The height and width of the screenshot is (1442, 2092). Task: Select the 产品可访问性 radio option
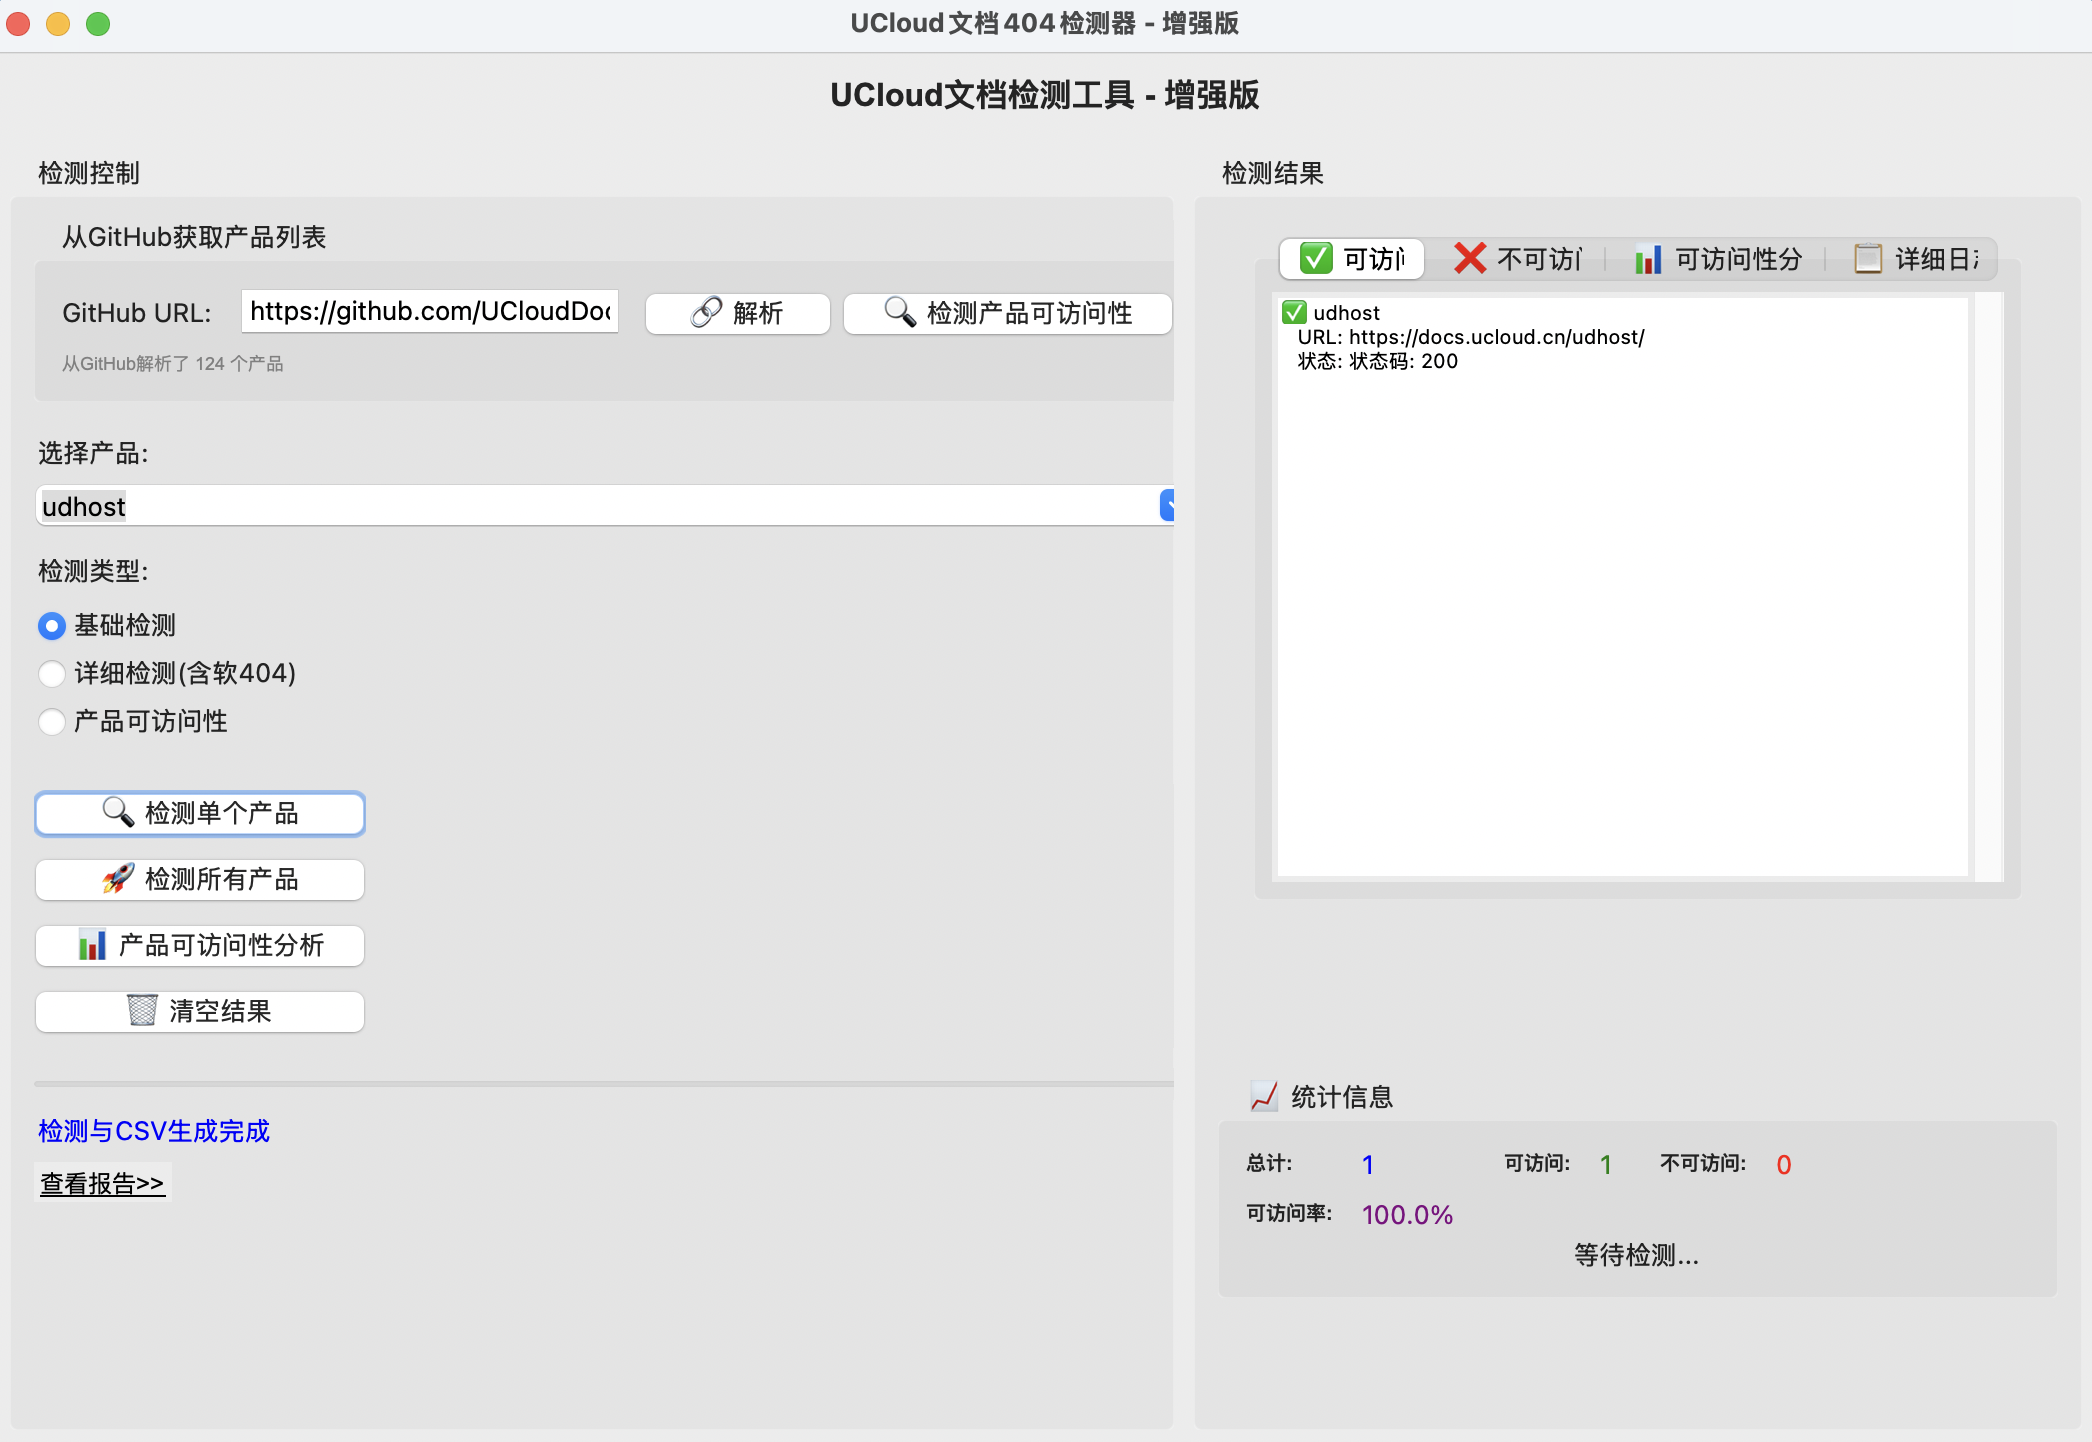pyautogui.click(x=52, y=722)
